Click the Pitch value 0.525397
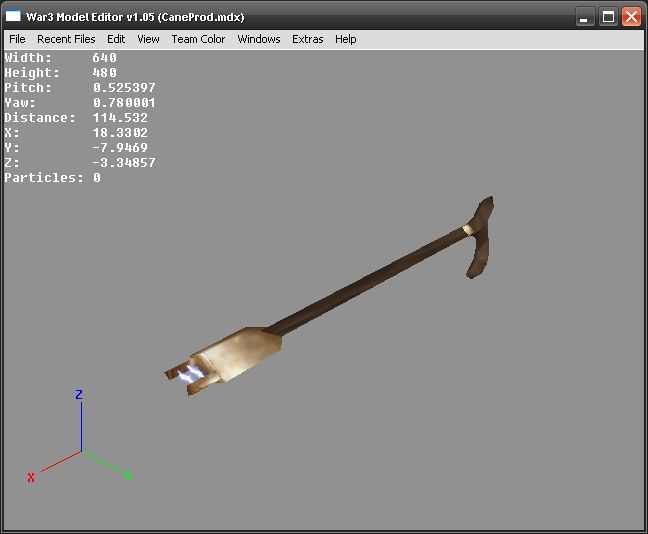Viewport: 648px width, 534px height. point(124,88)
